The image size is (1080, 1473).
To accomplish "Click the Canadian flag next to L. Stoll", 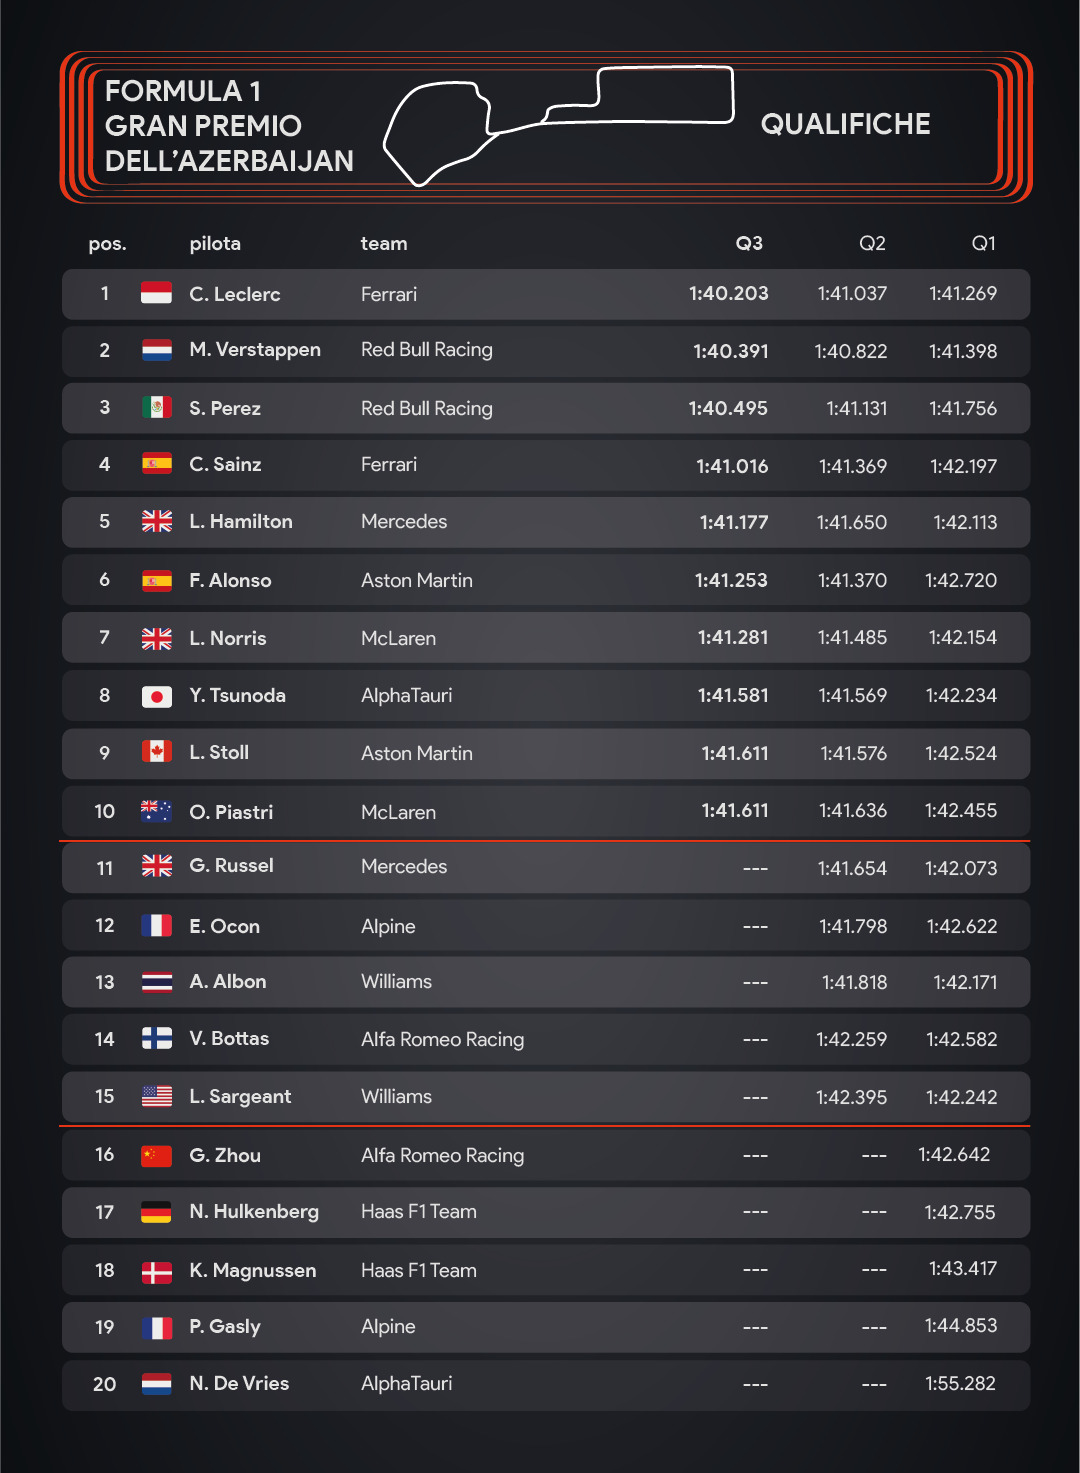I will pos(156,752).
